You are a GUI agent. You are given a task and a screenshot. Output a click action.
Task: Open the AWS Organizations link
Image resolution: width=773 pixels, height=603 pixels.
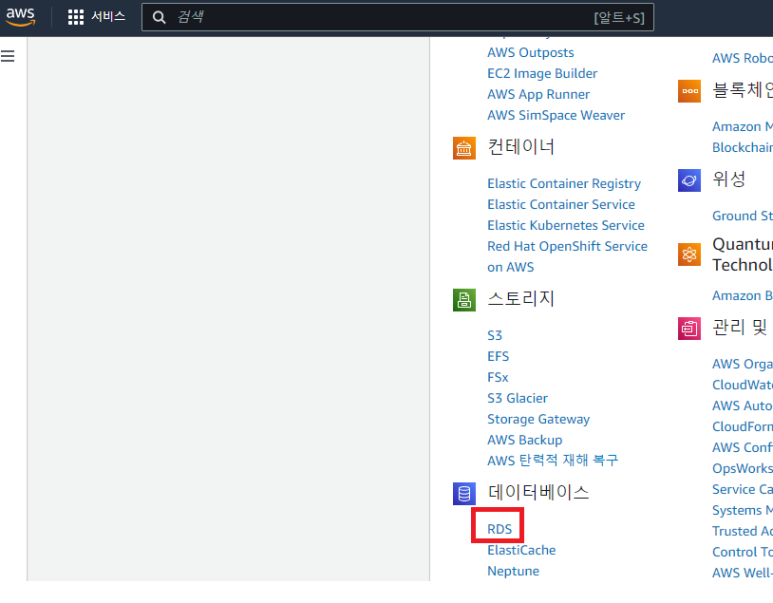tap(742, 364)
